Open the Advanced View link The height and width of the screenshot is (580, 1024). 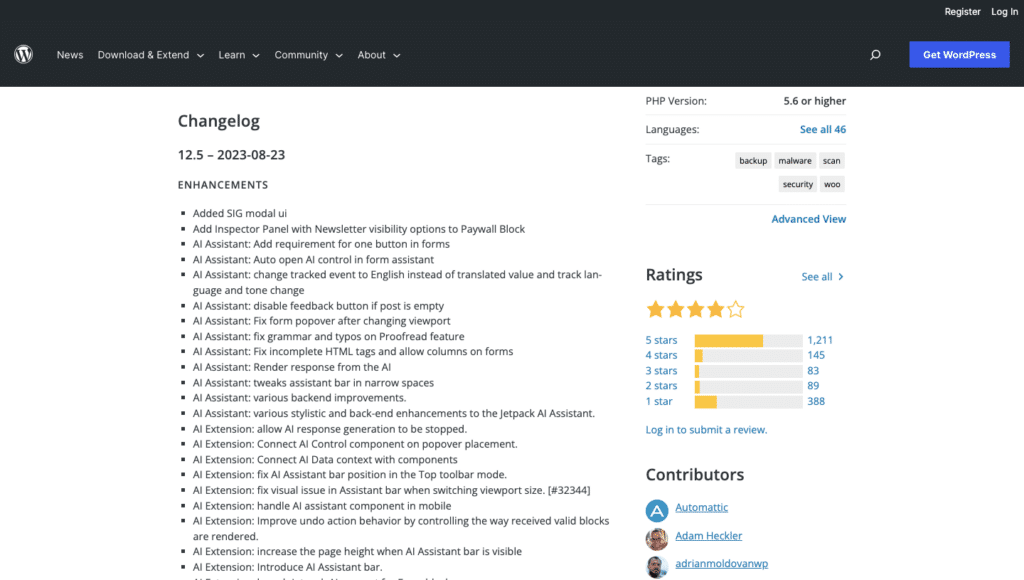point(808,219)
